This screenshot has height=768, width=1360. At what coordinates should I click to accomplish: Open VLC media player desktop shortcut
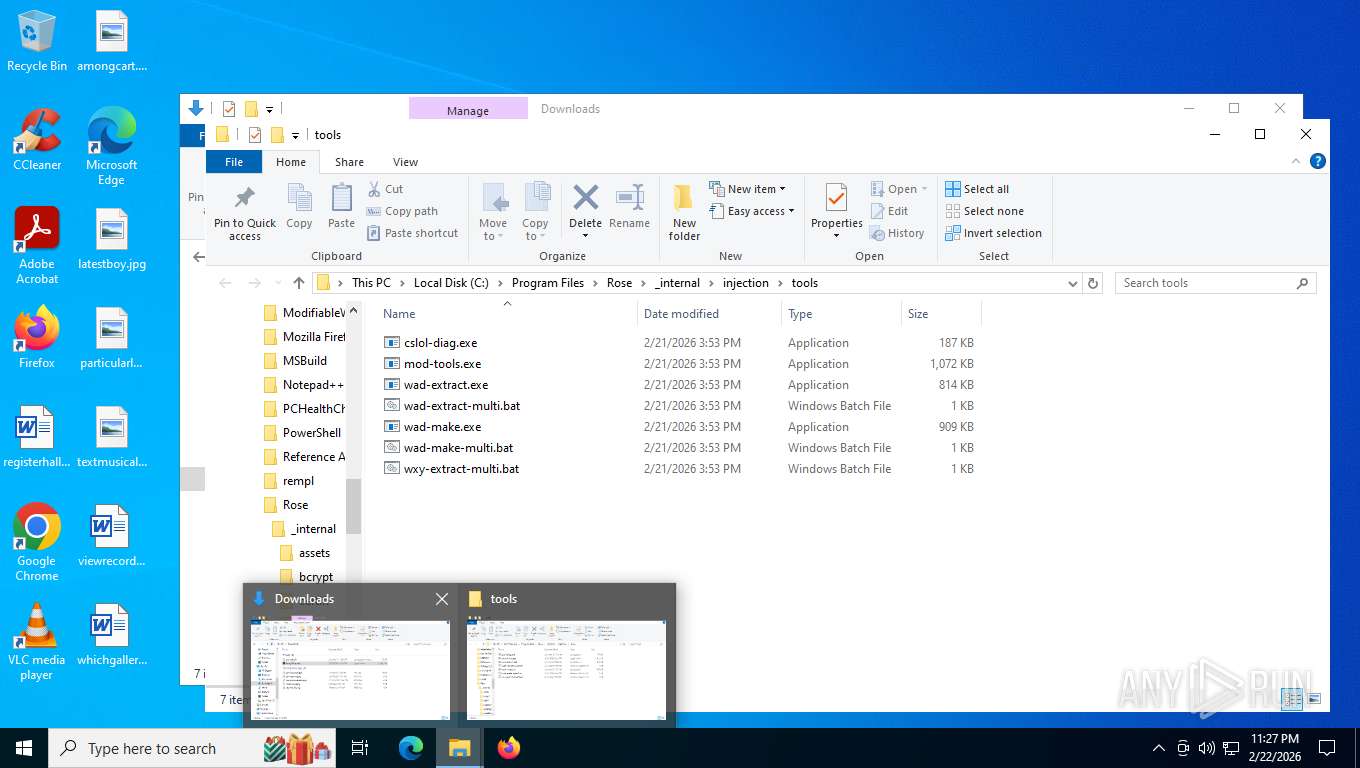click(x=37, y=642)
